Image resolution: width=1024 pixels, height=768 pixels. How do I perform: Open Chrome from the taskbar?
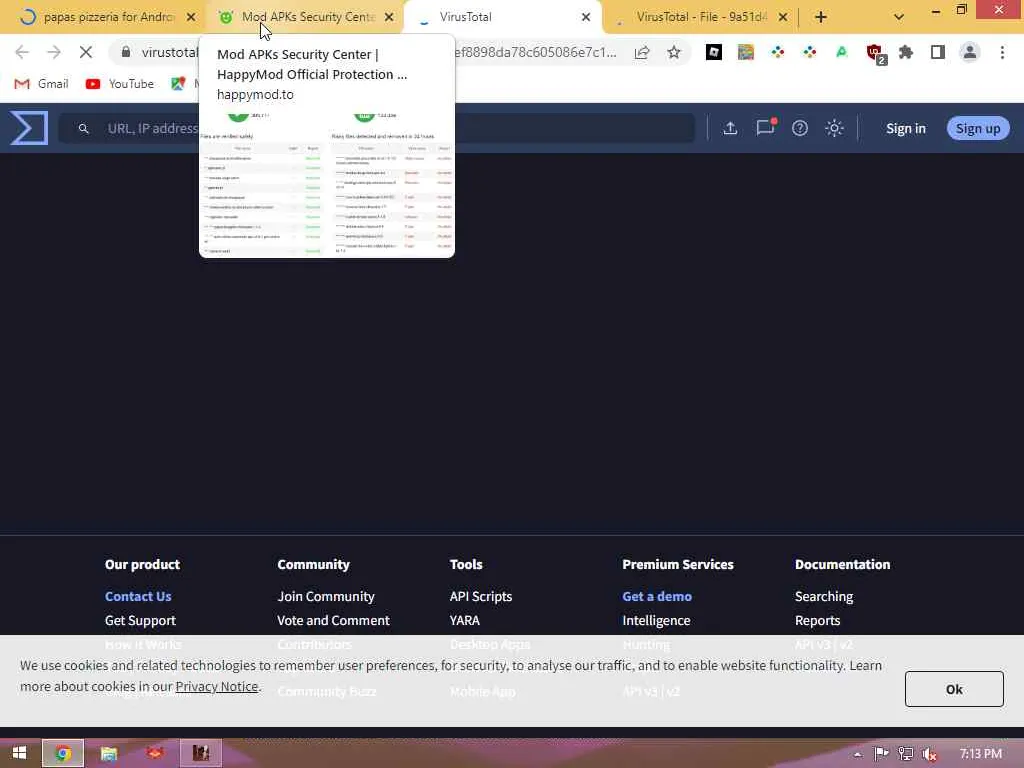(63, 753)
